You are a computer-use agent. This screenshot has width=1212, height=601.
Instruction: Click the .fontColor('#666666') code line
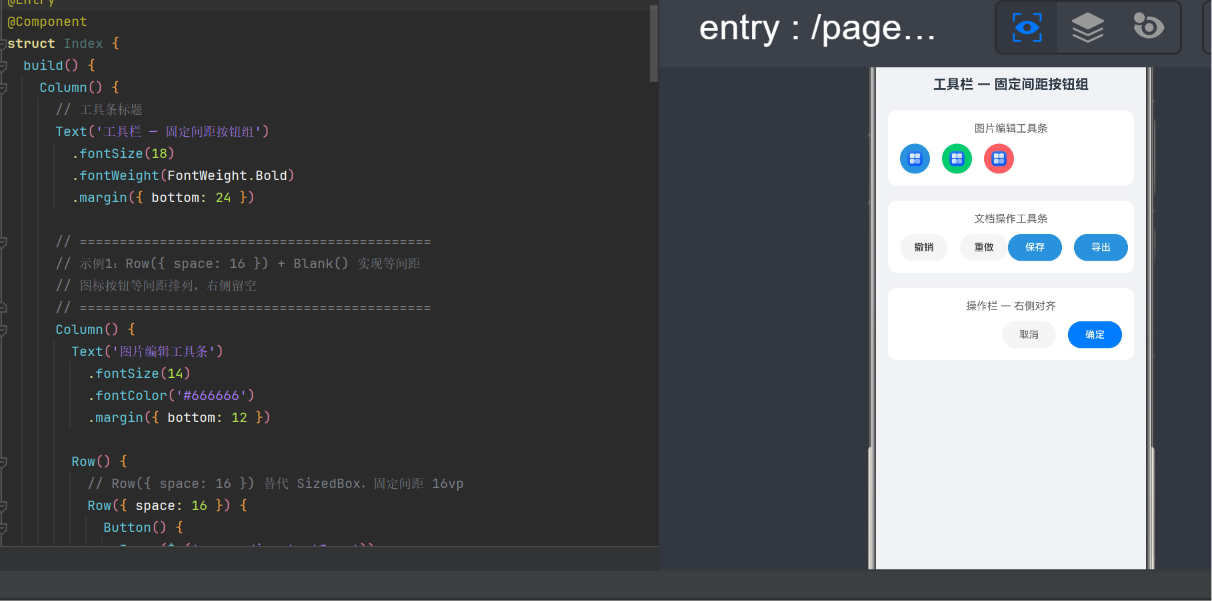(x=171, y=395)
